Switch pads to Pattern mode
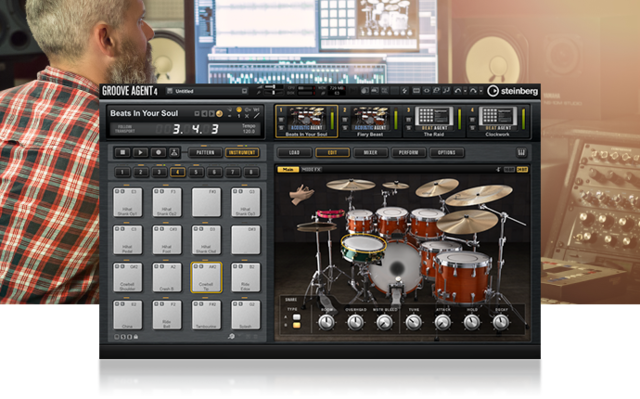The width and height of the screenshot is (640, 399). (205, 153)
